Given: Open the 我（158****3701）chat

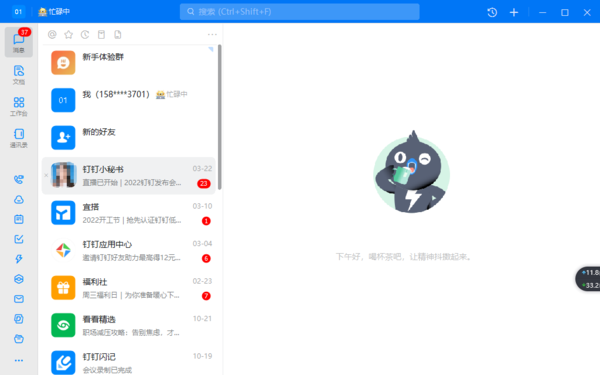Looking at the screenshot, I should pyautogui.click(x=129, y=100).
